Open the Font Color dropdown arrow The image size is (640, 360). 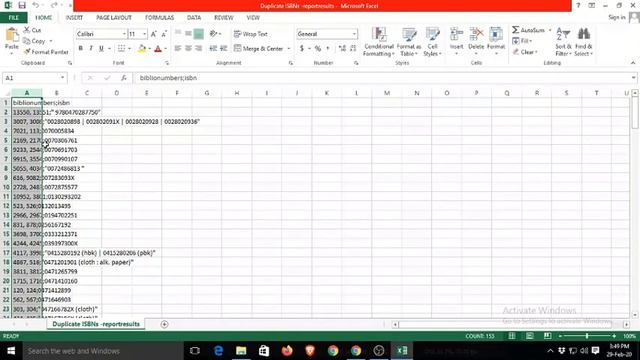(x=165, y=49)
